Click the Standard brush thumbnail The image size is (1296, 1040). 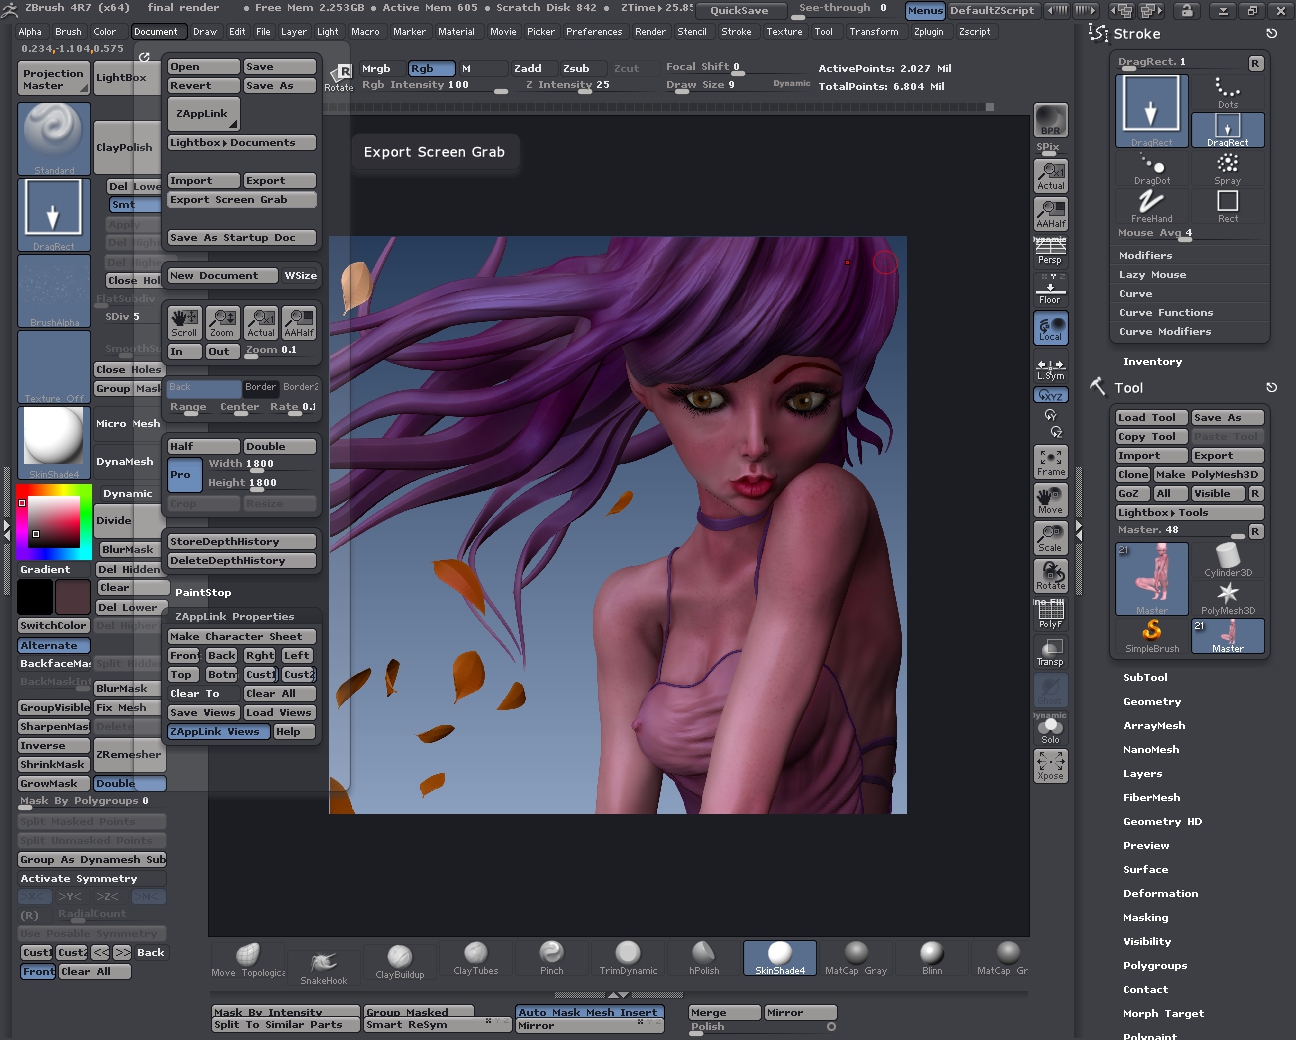(x=54, y=139)
